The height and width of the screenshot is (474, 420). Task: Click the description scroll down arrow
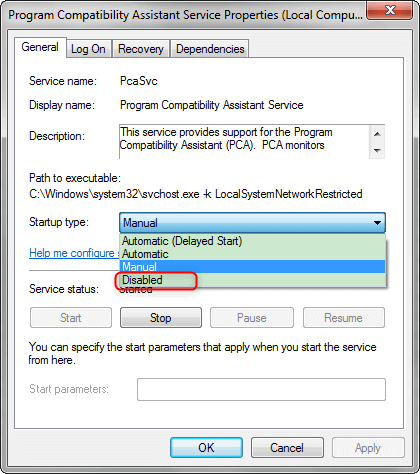[377, 150]
